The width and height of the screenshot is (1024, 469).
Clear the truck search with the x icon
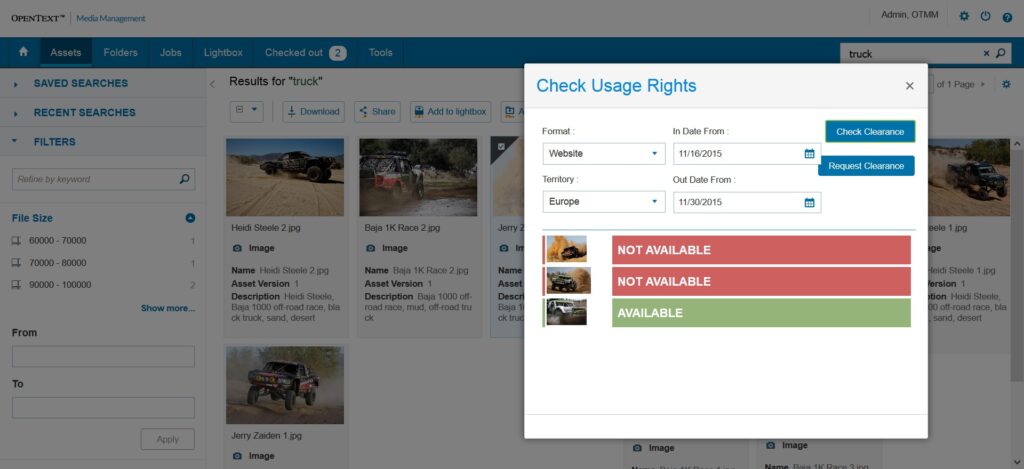coord(986,54)
